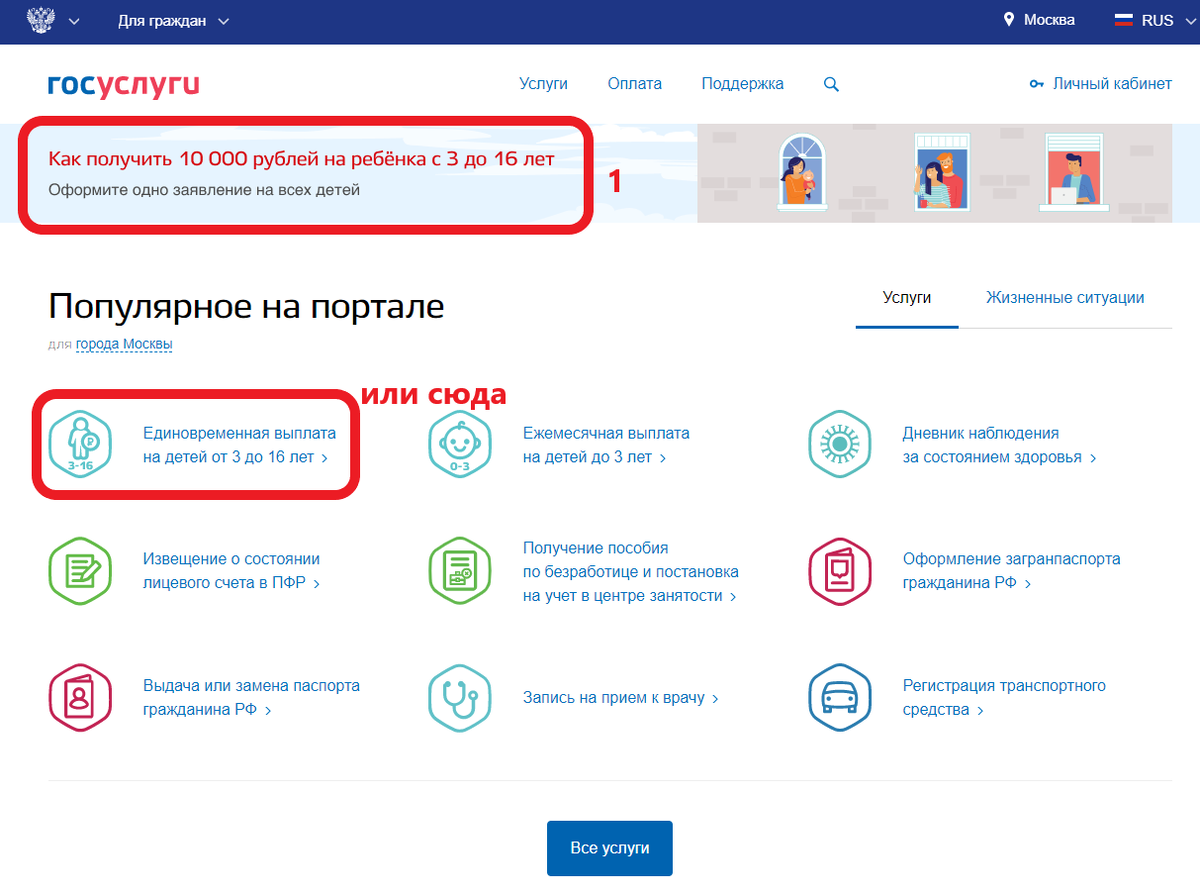Viewport: 1200px width, 895px height.
Task: Expand the dropdown arrow next to the emblem
Action: 74,21
